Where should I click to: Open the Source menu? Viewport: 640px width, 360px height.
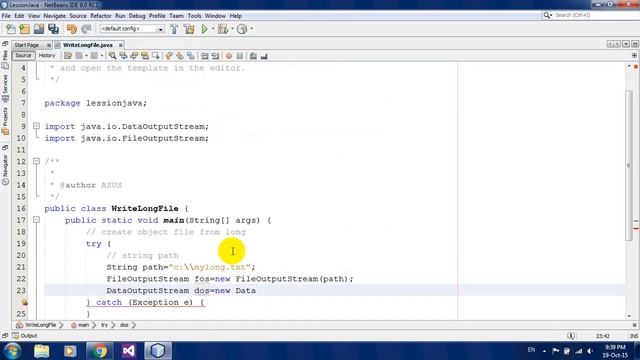[78, 16]
